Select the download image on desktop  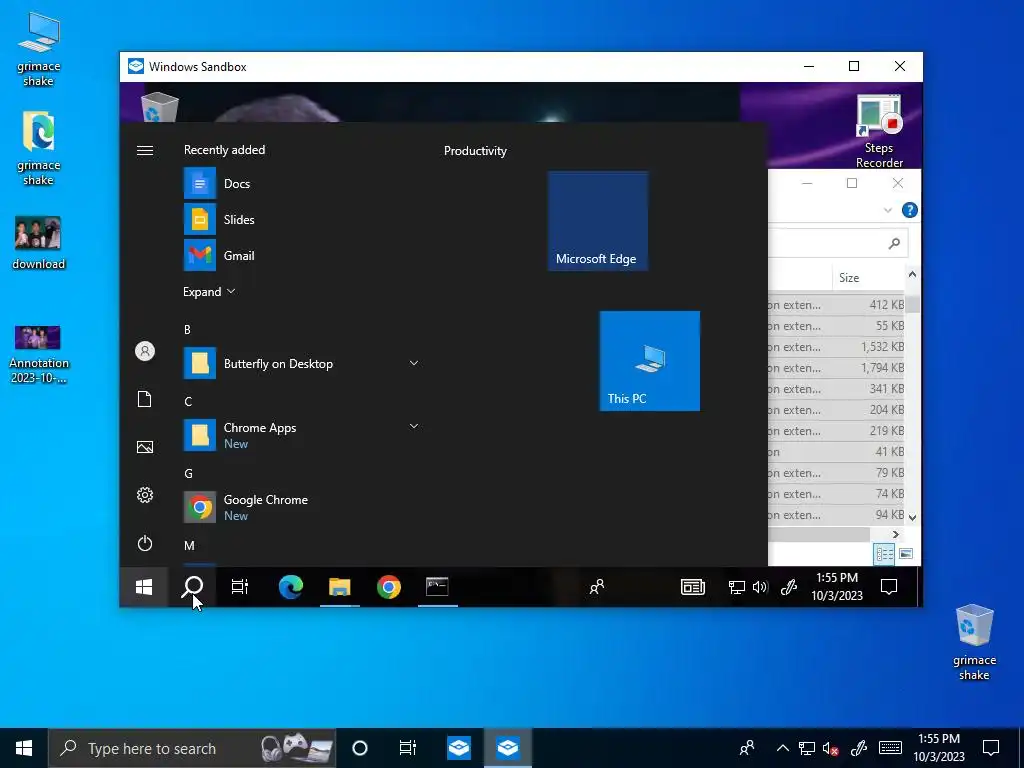coord(39,243)
